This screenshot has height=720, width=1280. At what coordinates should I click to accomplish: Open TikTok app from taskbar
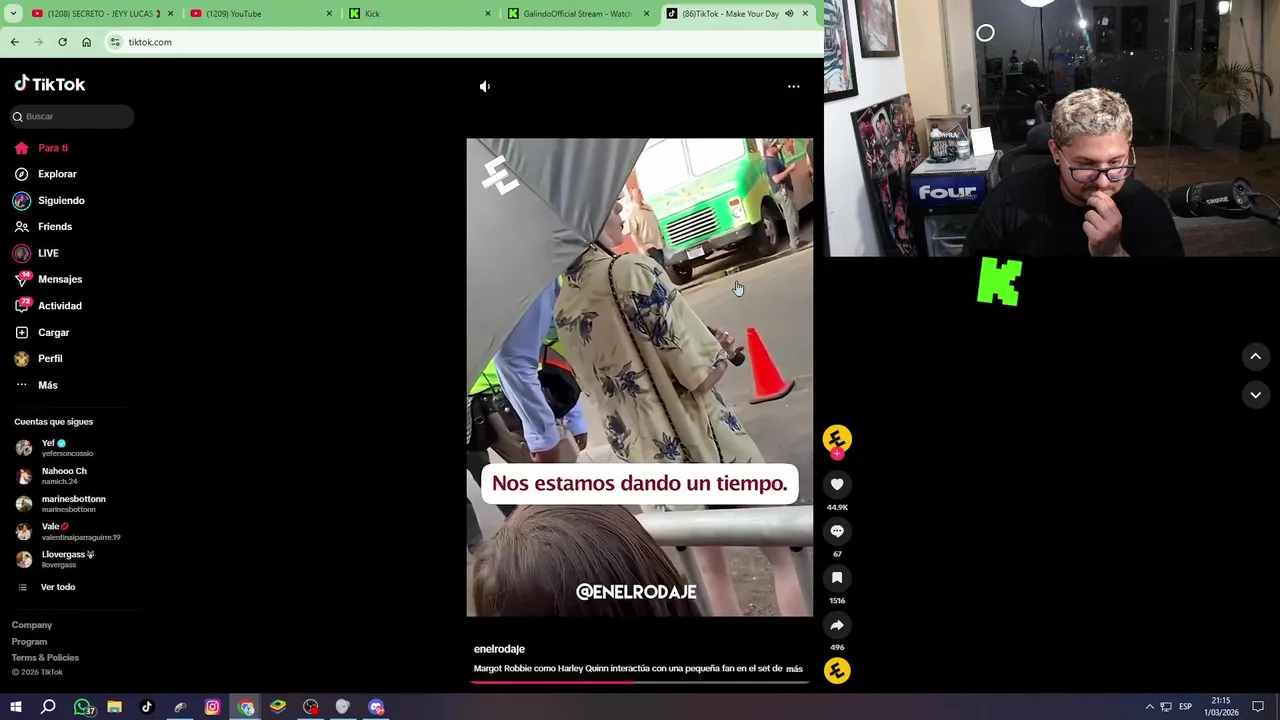tap(147, 707)
